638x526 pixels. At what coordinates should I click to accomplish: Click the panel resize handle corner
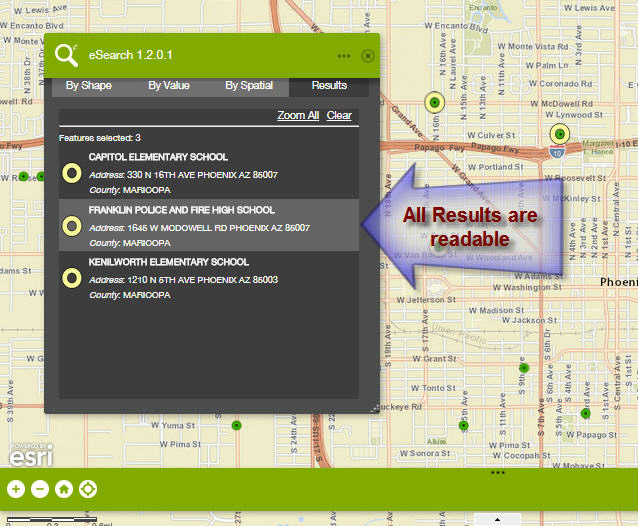click(x=375, y=408)
